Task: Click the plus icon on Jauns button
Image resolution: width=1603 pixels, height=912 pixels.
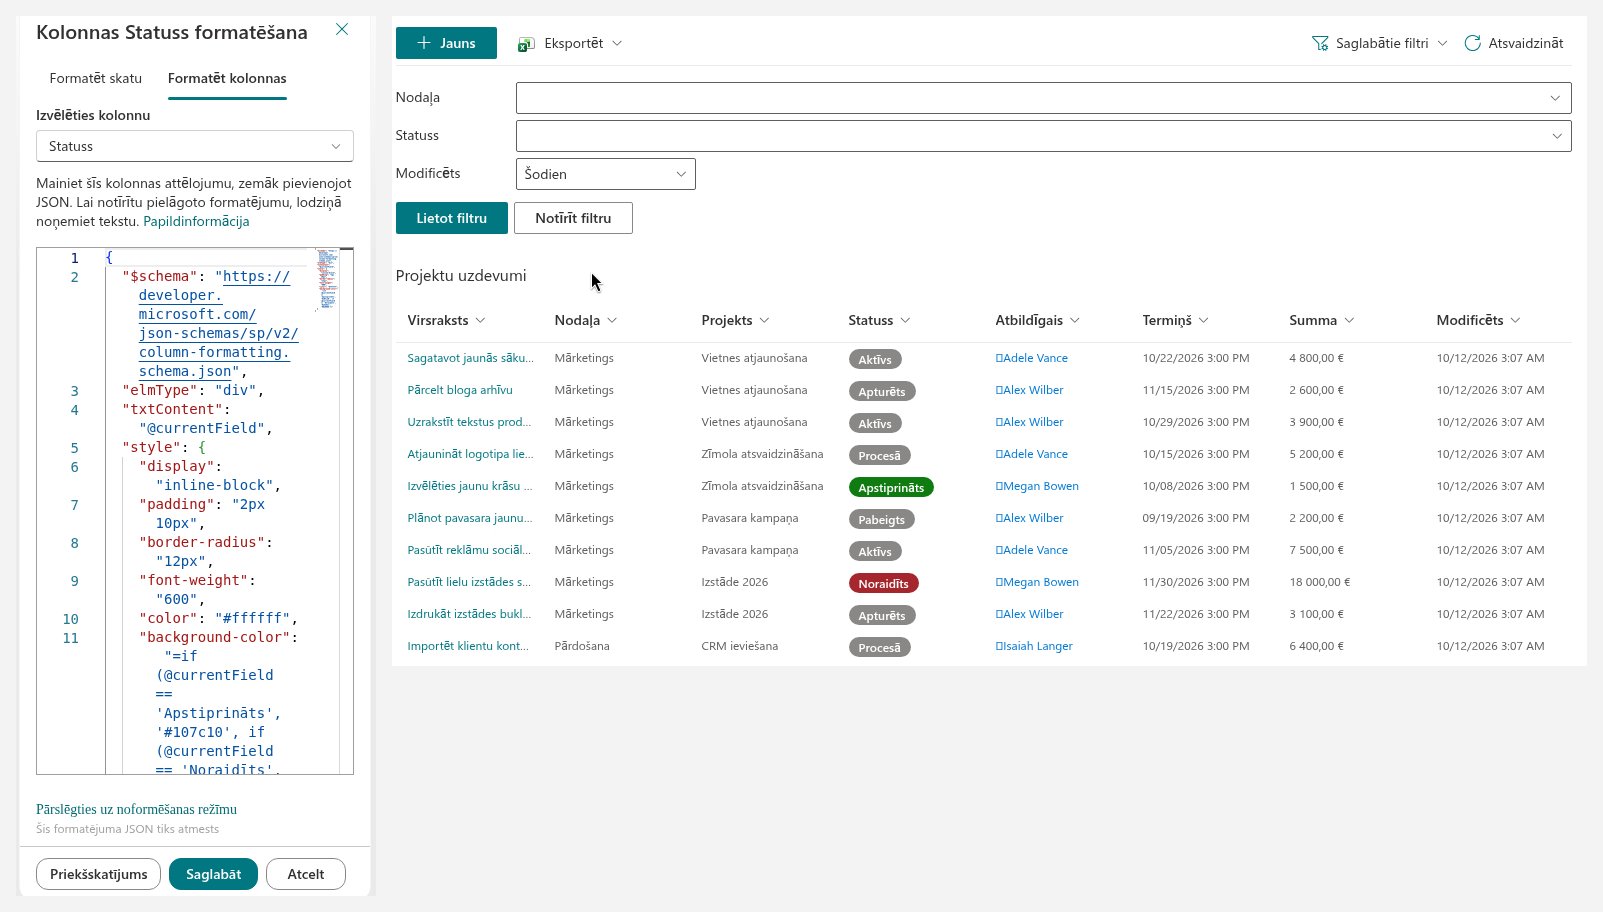Action: pyautogui.click(x=424, y=43)
